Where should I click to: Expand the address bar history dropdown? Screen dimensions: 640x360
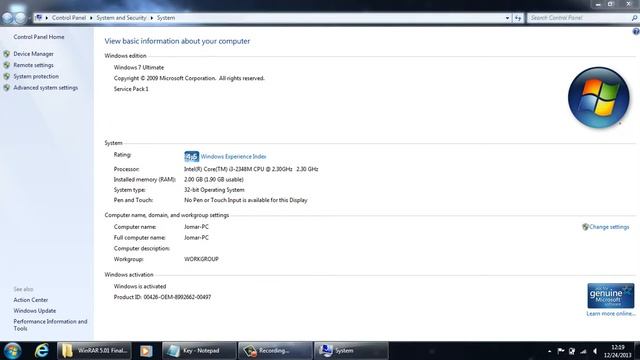point(507,18)
